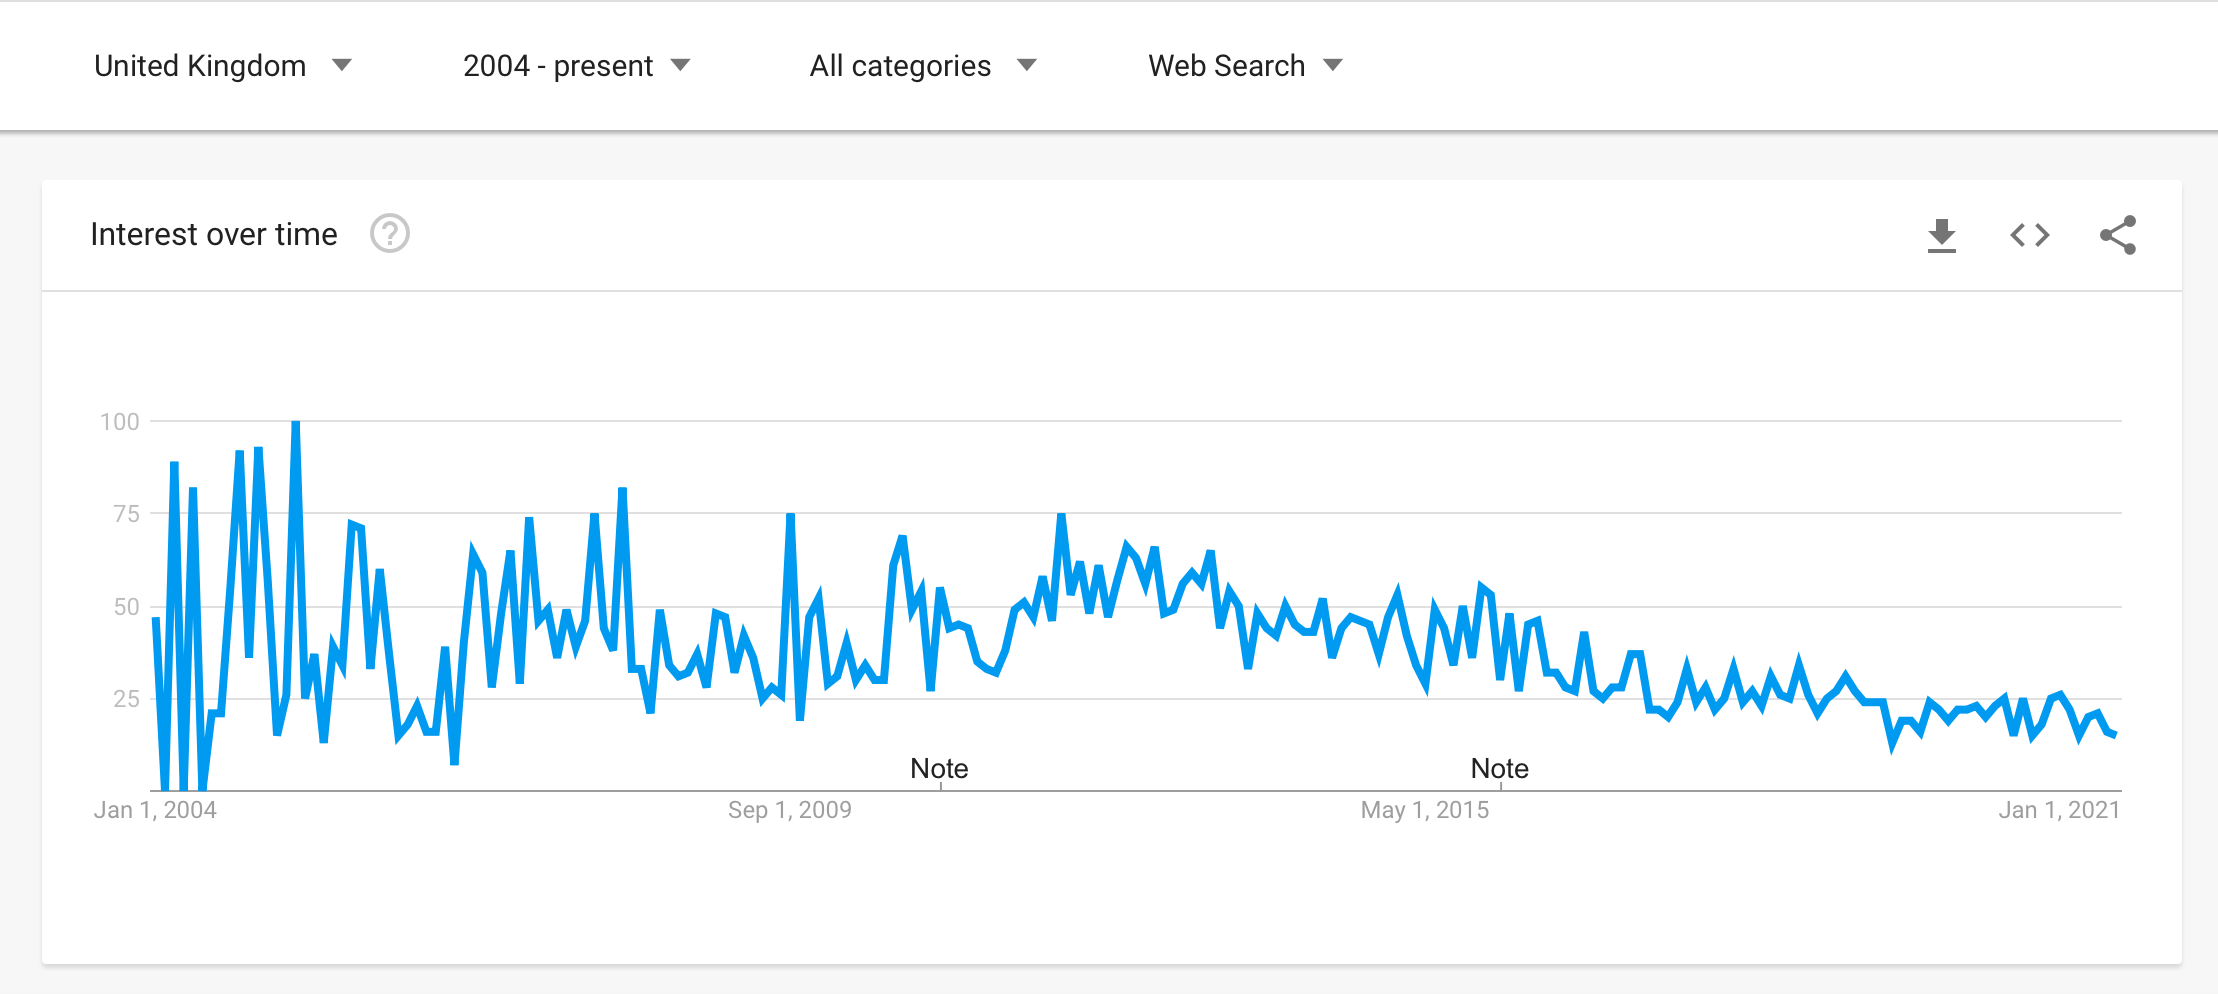
Task: Click the Sep 1, 2009 axis label
Action: tap(790, 810)
